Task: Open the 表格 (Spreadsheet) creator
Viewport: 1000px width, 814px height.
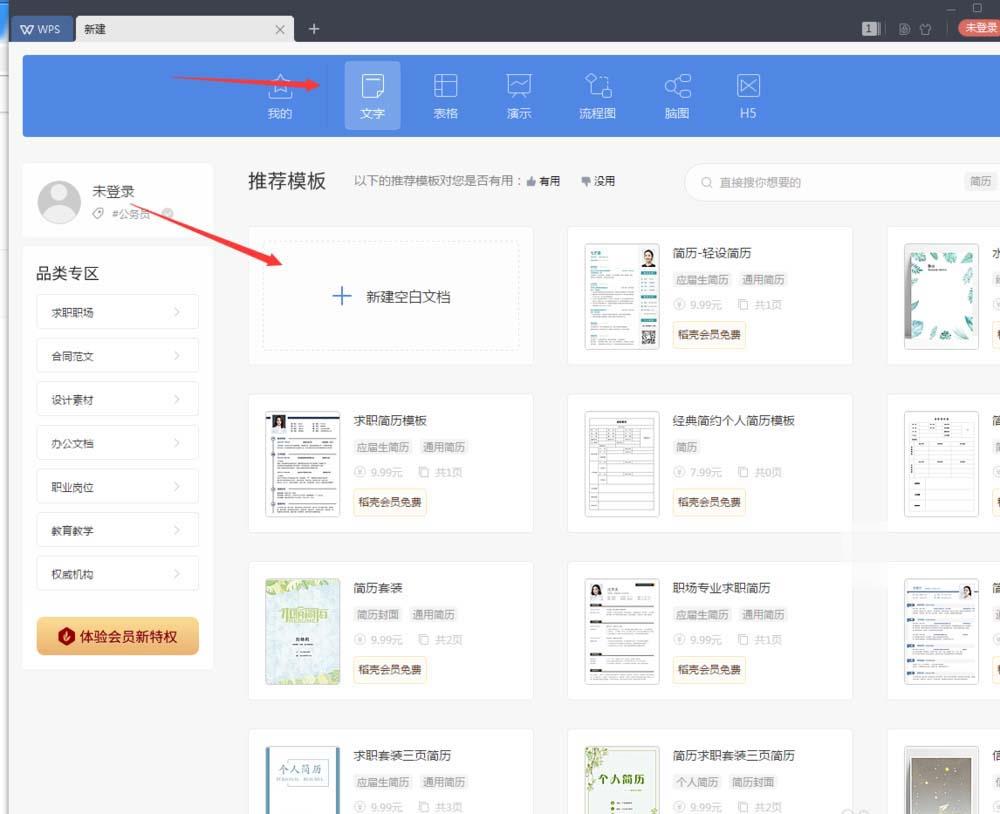Action: (446, 95)
